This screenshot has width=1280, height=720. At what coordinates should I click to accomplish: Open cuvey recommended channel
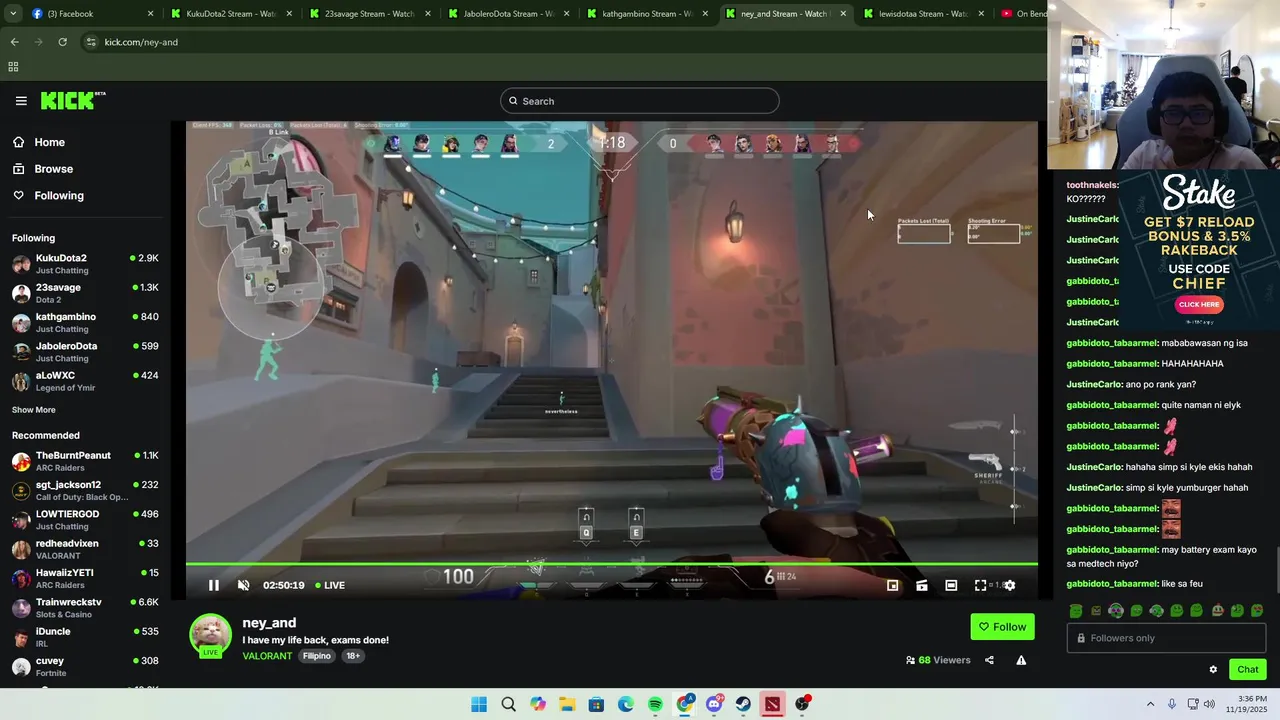point(85,666)
